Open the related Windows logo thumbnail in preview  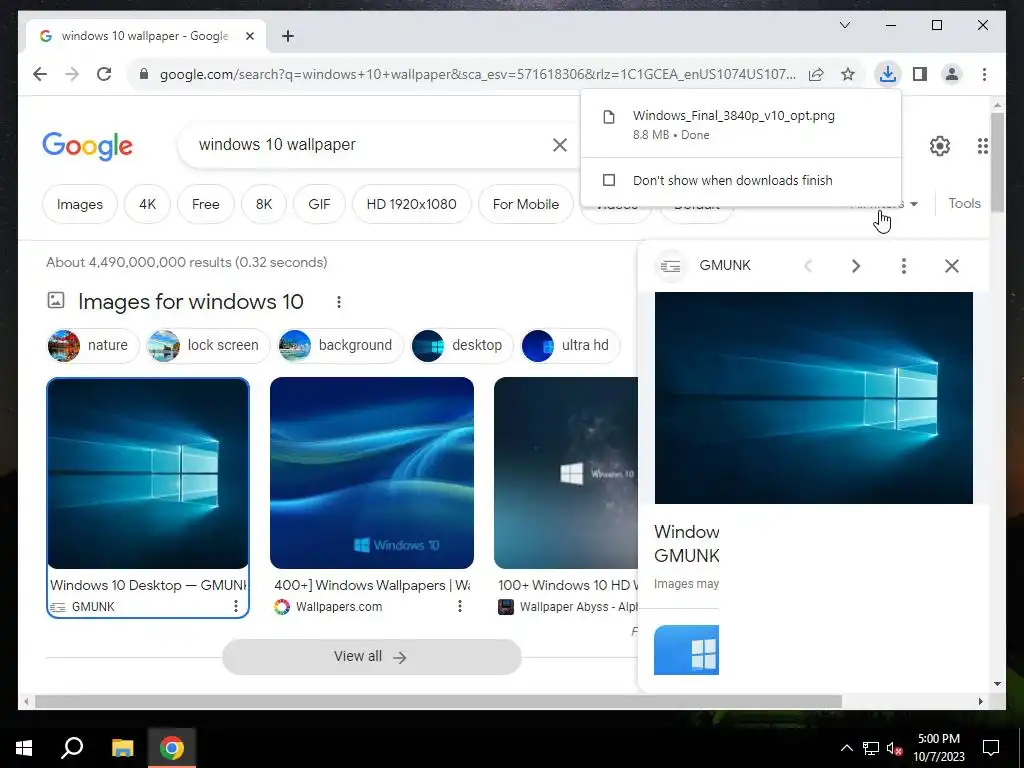[686, 650]
